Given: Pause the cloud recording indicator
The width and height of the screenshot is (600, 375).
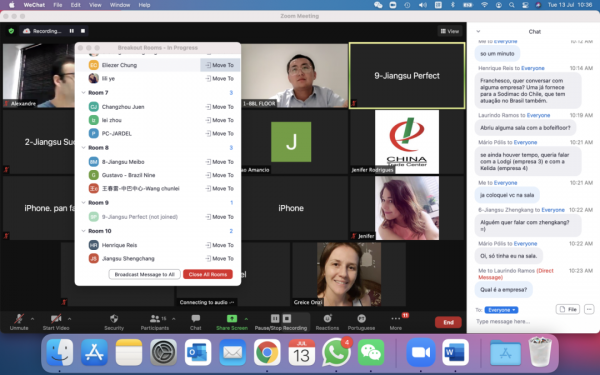Looking at the screenshot, I should point(72,31).
